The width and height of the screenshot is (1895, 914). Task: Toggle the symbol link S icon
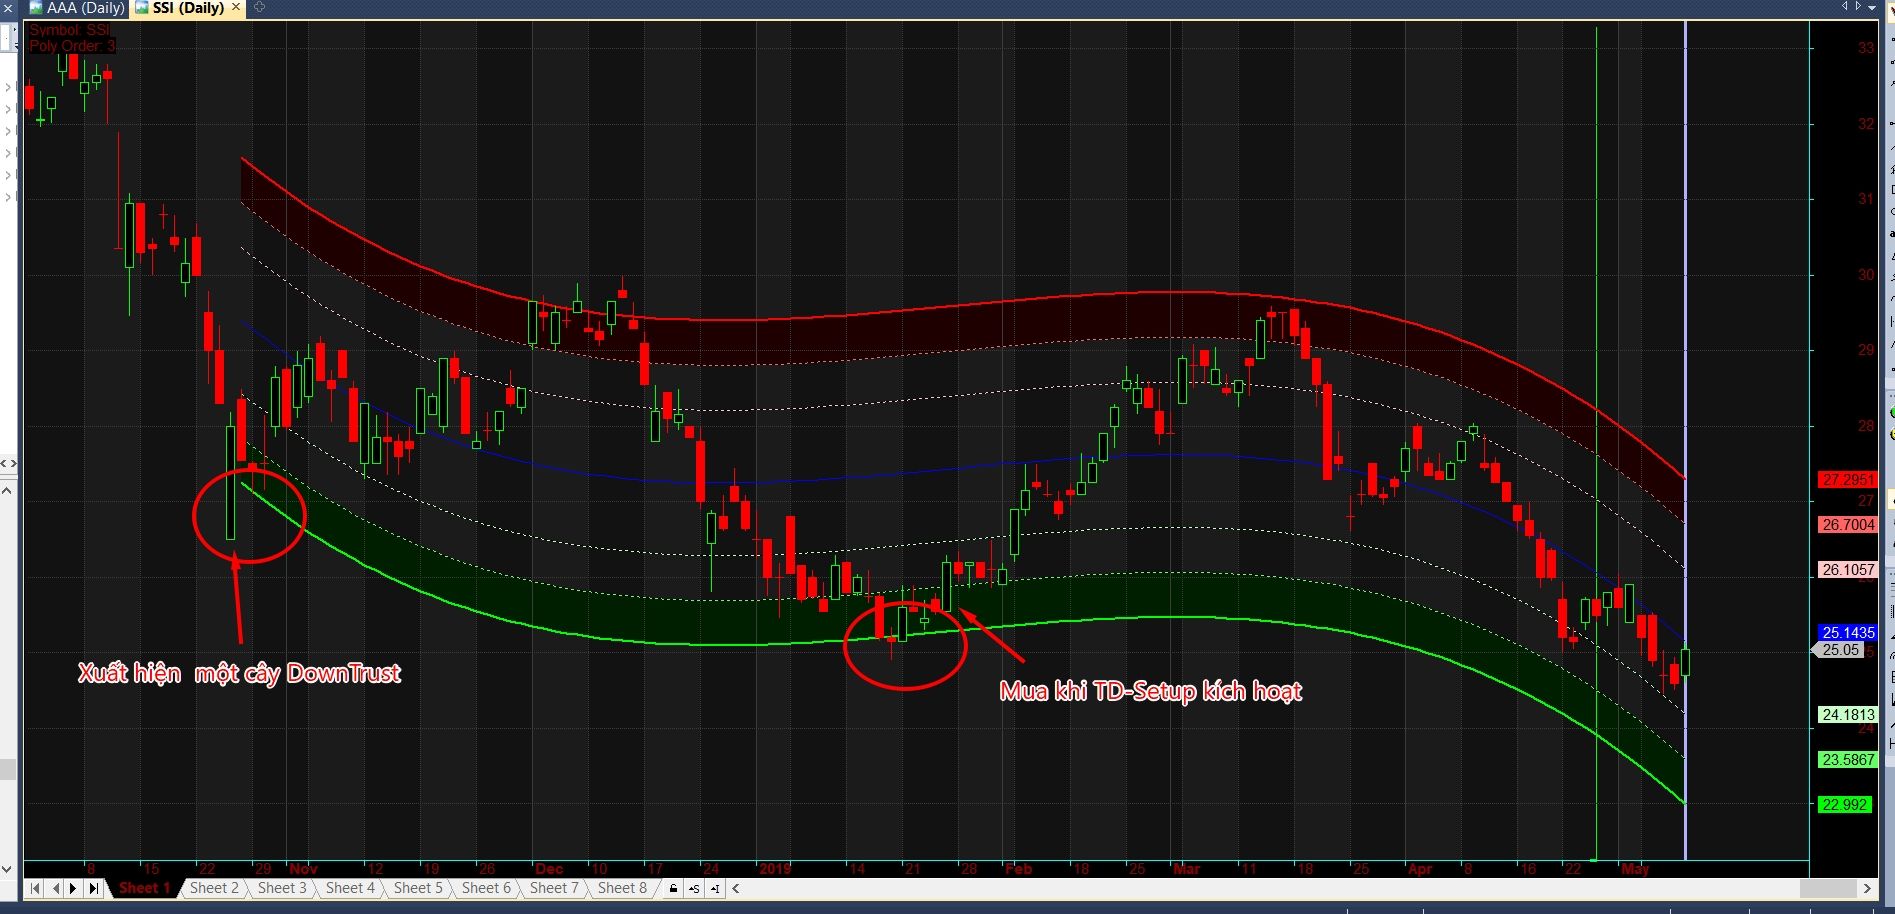pos(694,888)
